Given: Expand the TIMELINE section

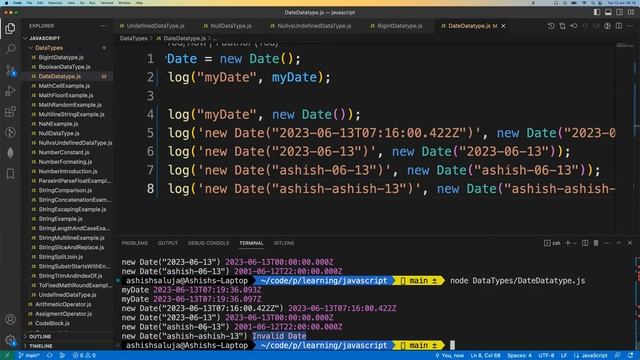Looking at the screenshot, I should (x=40, y=346).
